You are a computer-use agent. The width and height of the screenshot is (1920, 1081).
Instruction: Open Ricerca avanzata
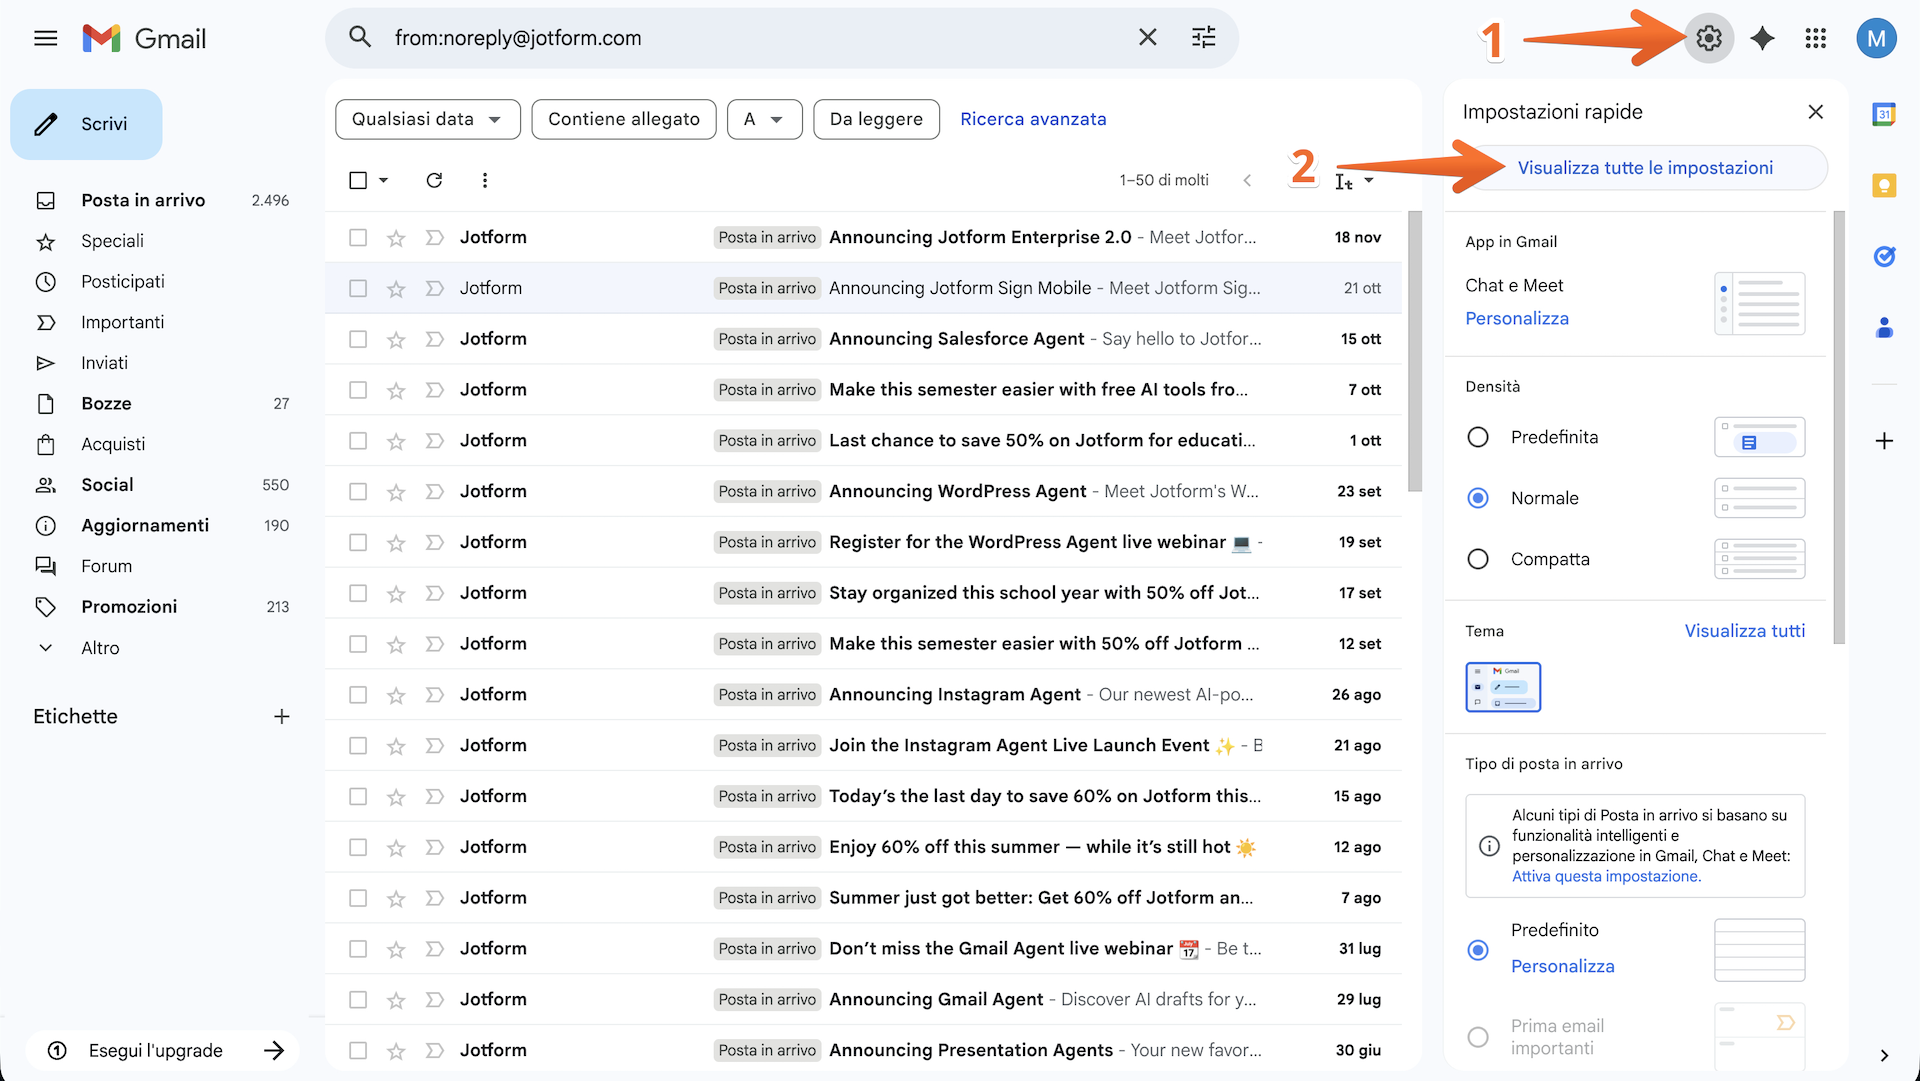[1033, 119]
